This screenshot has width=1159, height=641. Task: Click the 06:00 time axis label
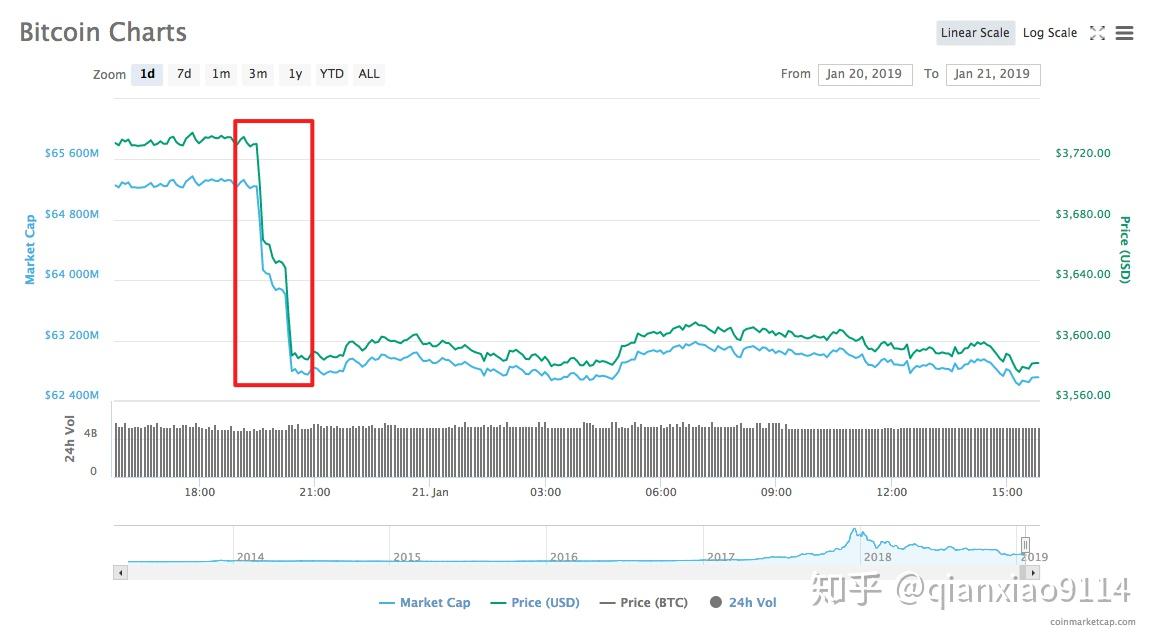[x=661, y=492]
